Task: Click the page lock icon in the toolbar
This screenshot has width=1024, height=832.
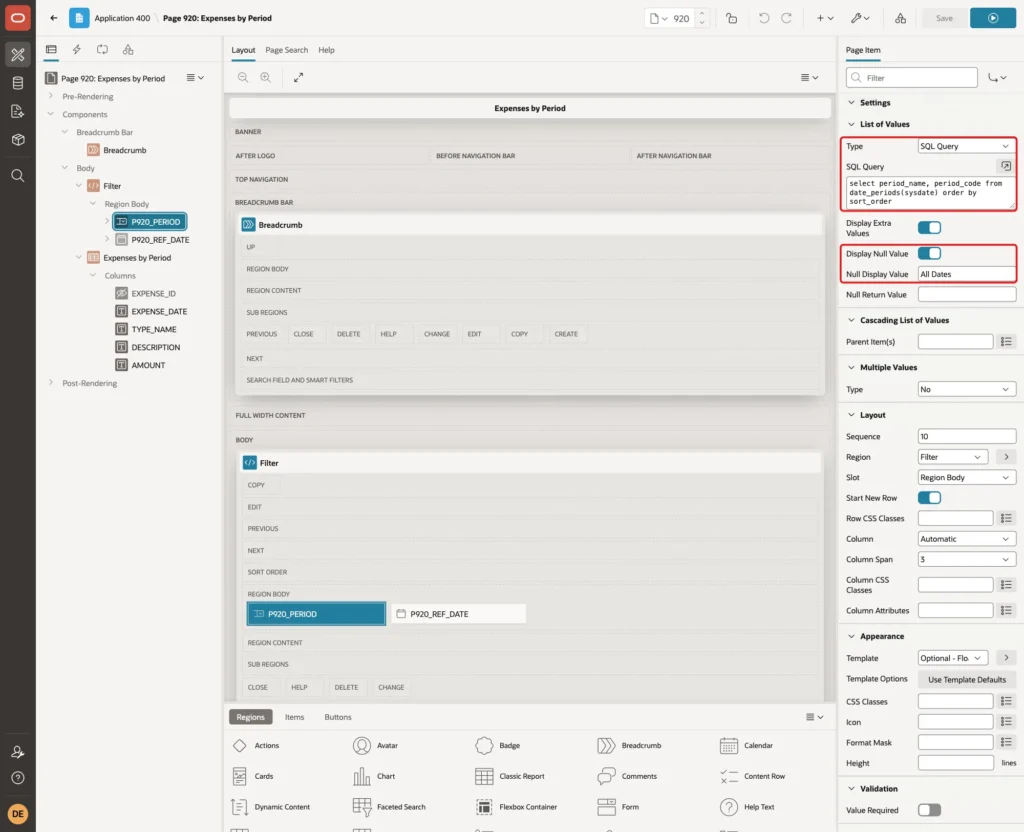Action: click(731, 18)
